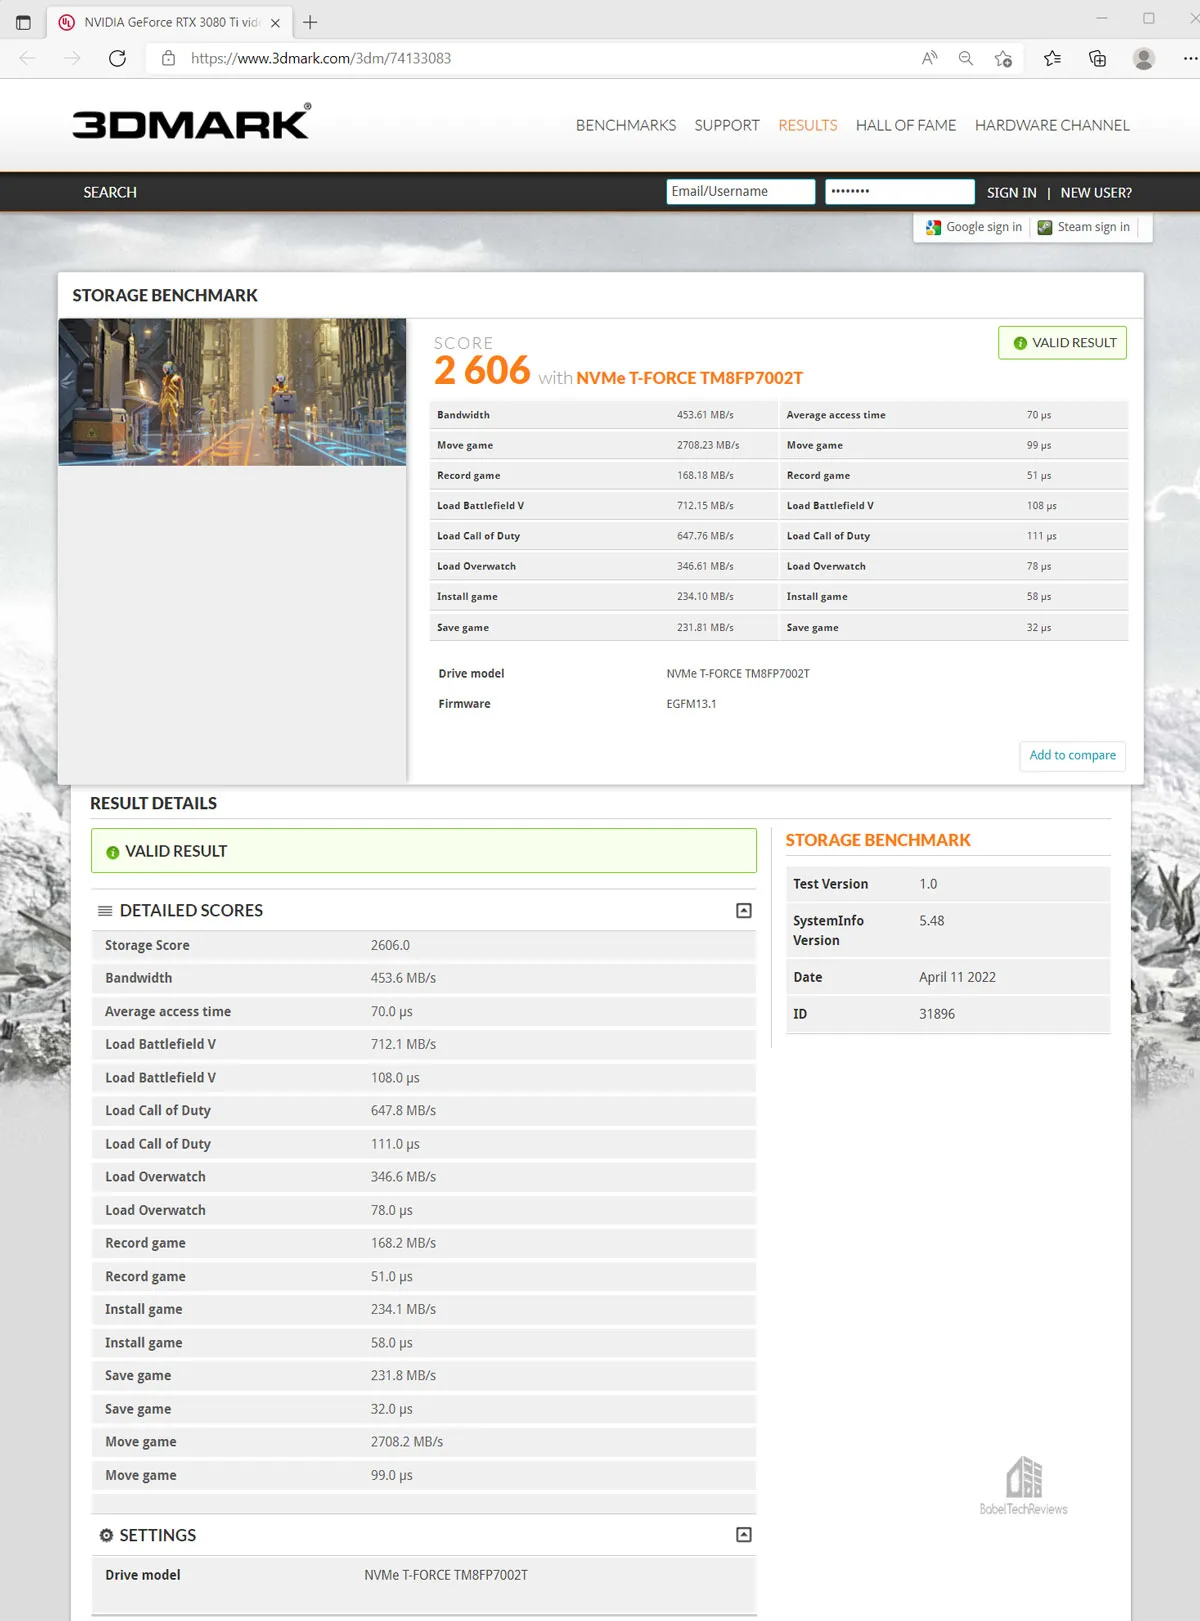Go to HALL OF FAME
This screenshot has width=1200, height=1621.
click(x=906, y=125)
